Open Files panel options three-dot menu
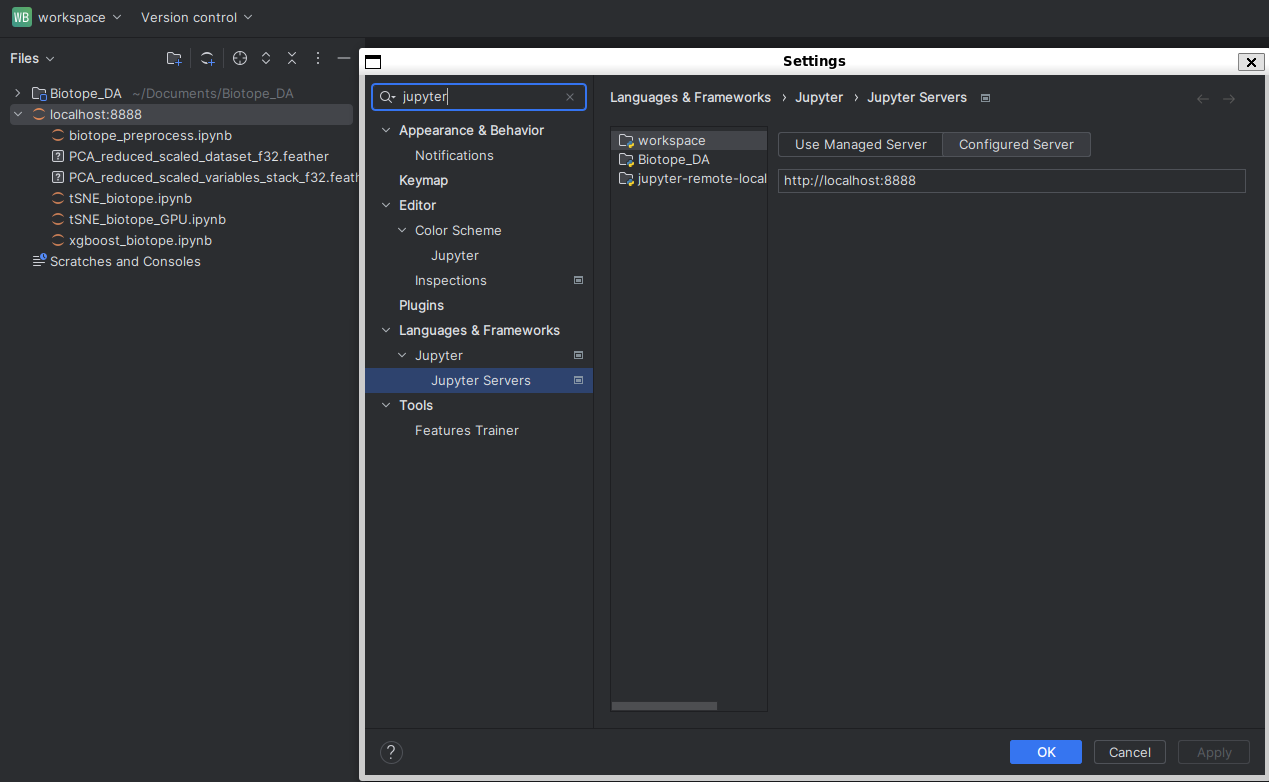This screenshot has width=1269, height=782. (318, 58)
